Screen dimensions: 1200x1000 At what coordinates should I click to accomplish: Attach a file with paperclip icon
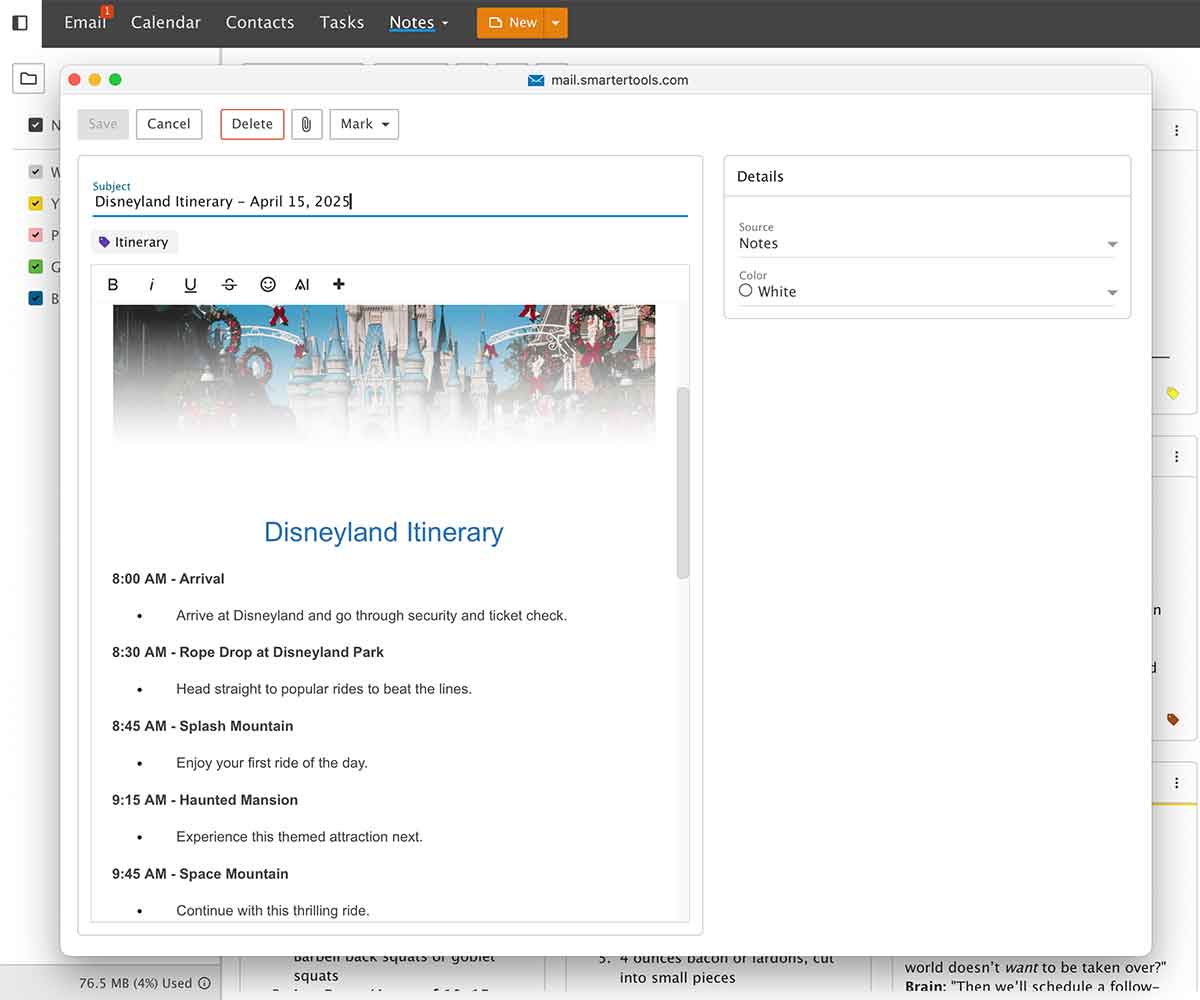307,124
